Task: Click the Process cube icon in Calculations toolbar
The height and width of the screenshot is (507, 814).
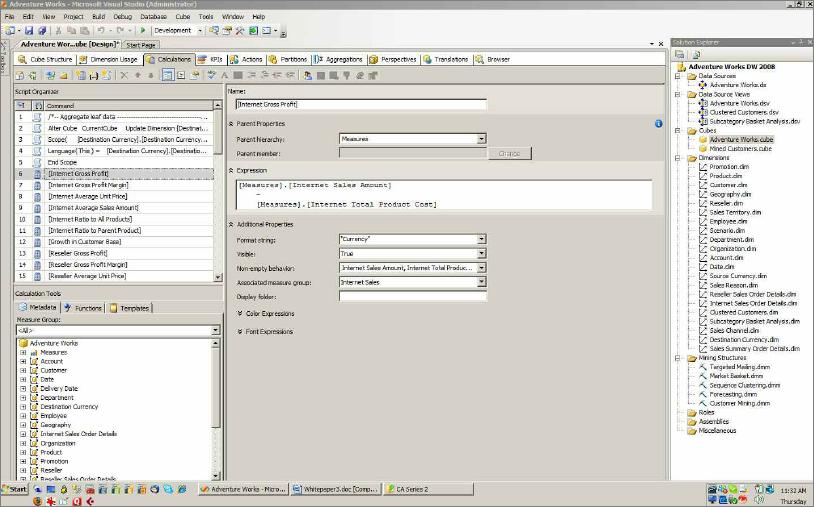Action: tap(20, 76)
